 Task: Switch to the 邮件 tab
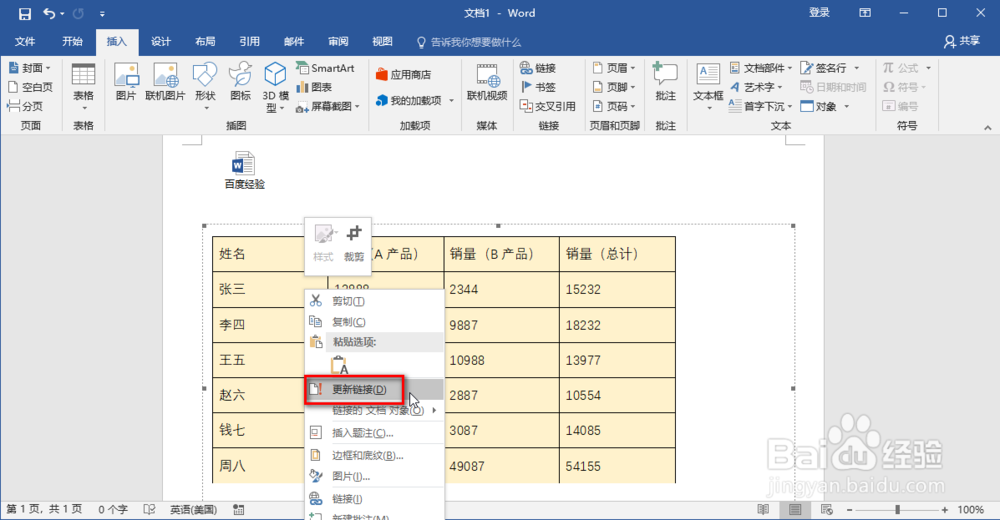point(293,41)
